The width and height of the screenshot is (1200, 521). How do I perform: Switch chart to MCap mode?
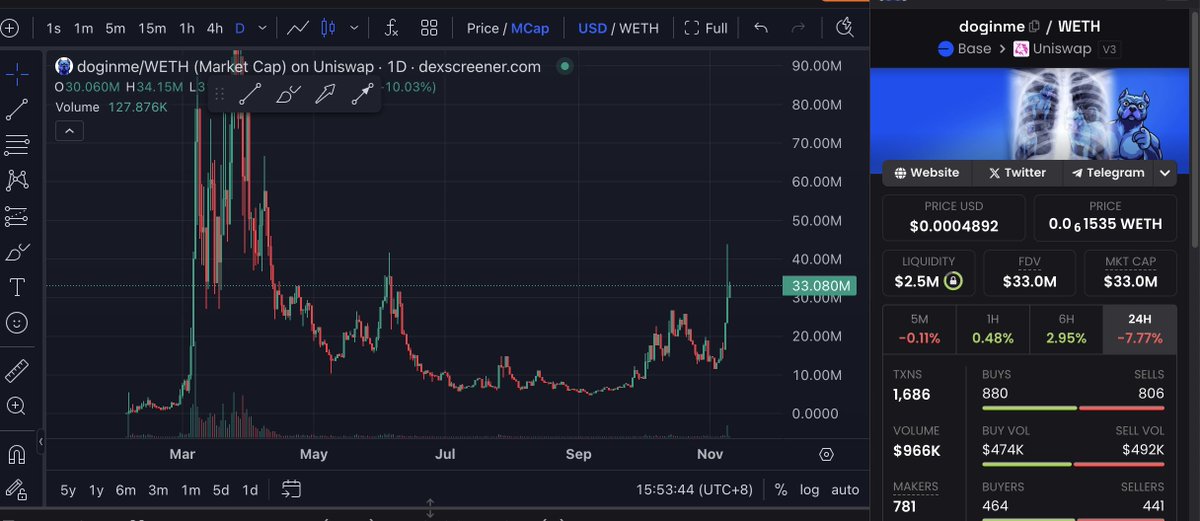[530, 28]
